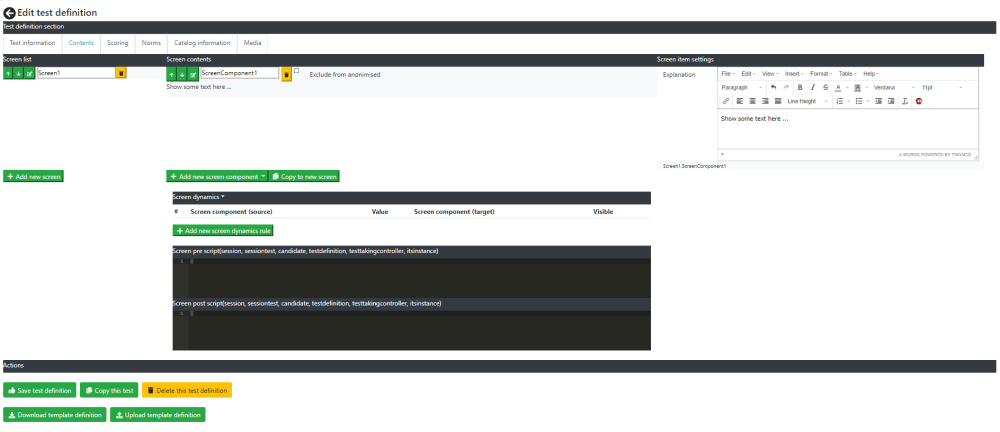The image size is (1000, 432).
Task: Click the undo arrow in the editor toolbar
Action: (774, 87)
